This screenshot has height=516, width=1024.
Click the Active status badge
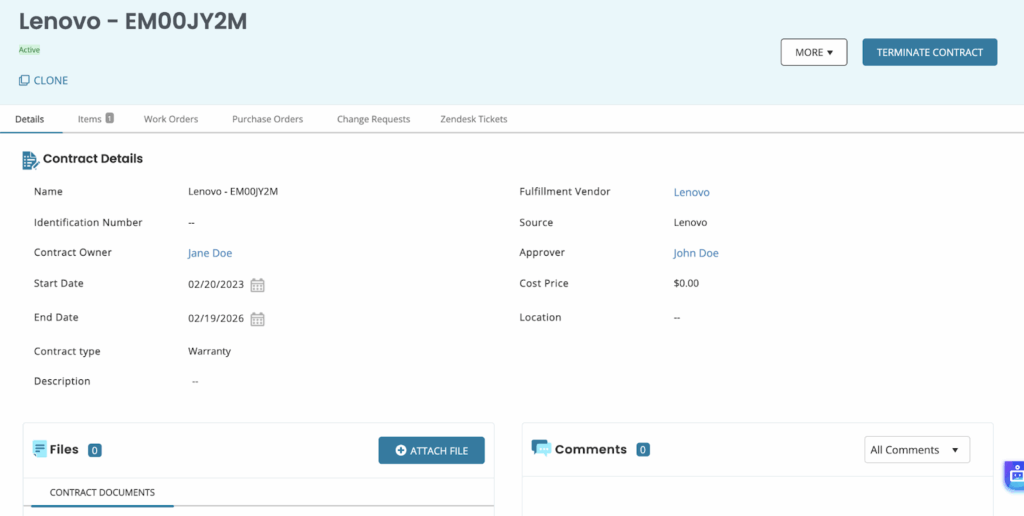coord(29,50)
